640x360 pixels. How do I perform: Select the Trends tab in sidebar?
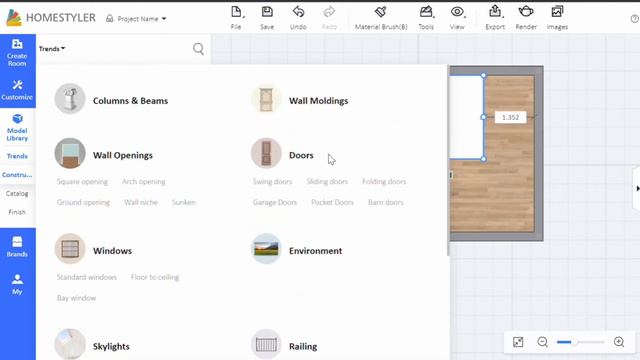click(x=17, y=156)
